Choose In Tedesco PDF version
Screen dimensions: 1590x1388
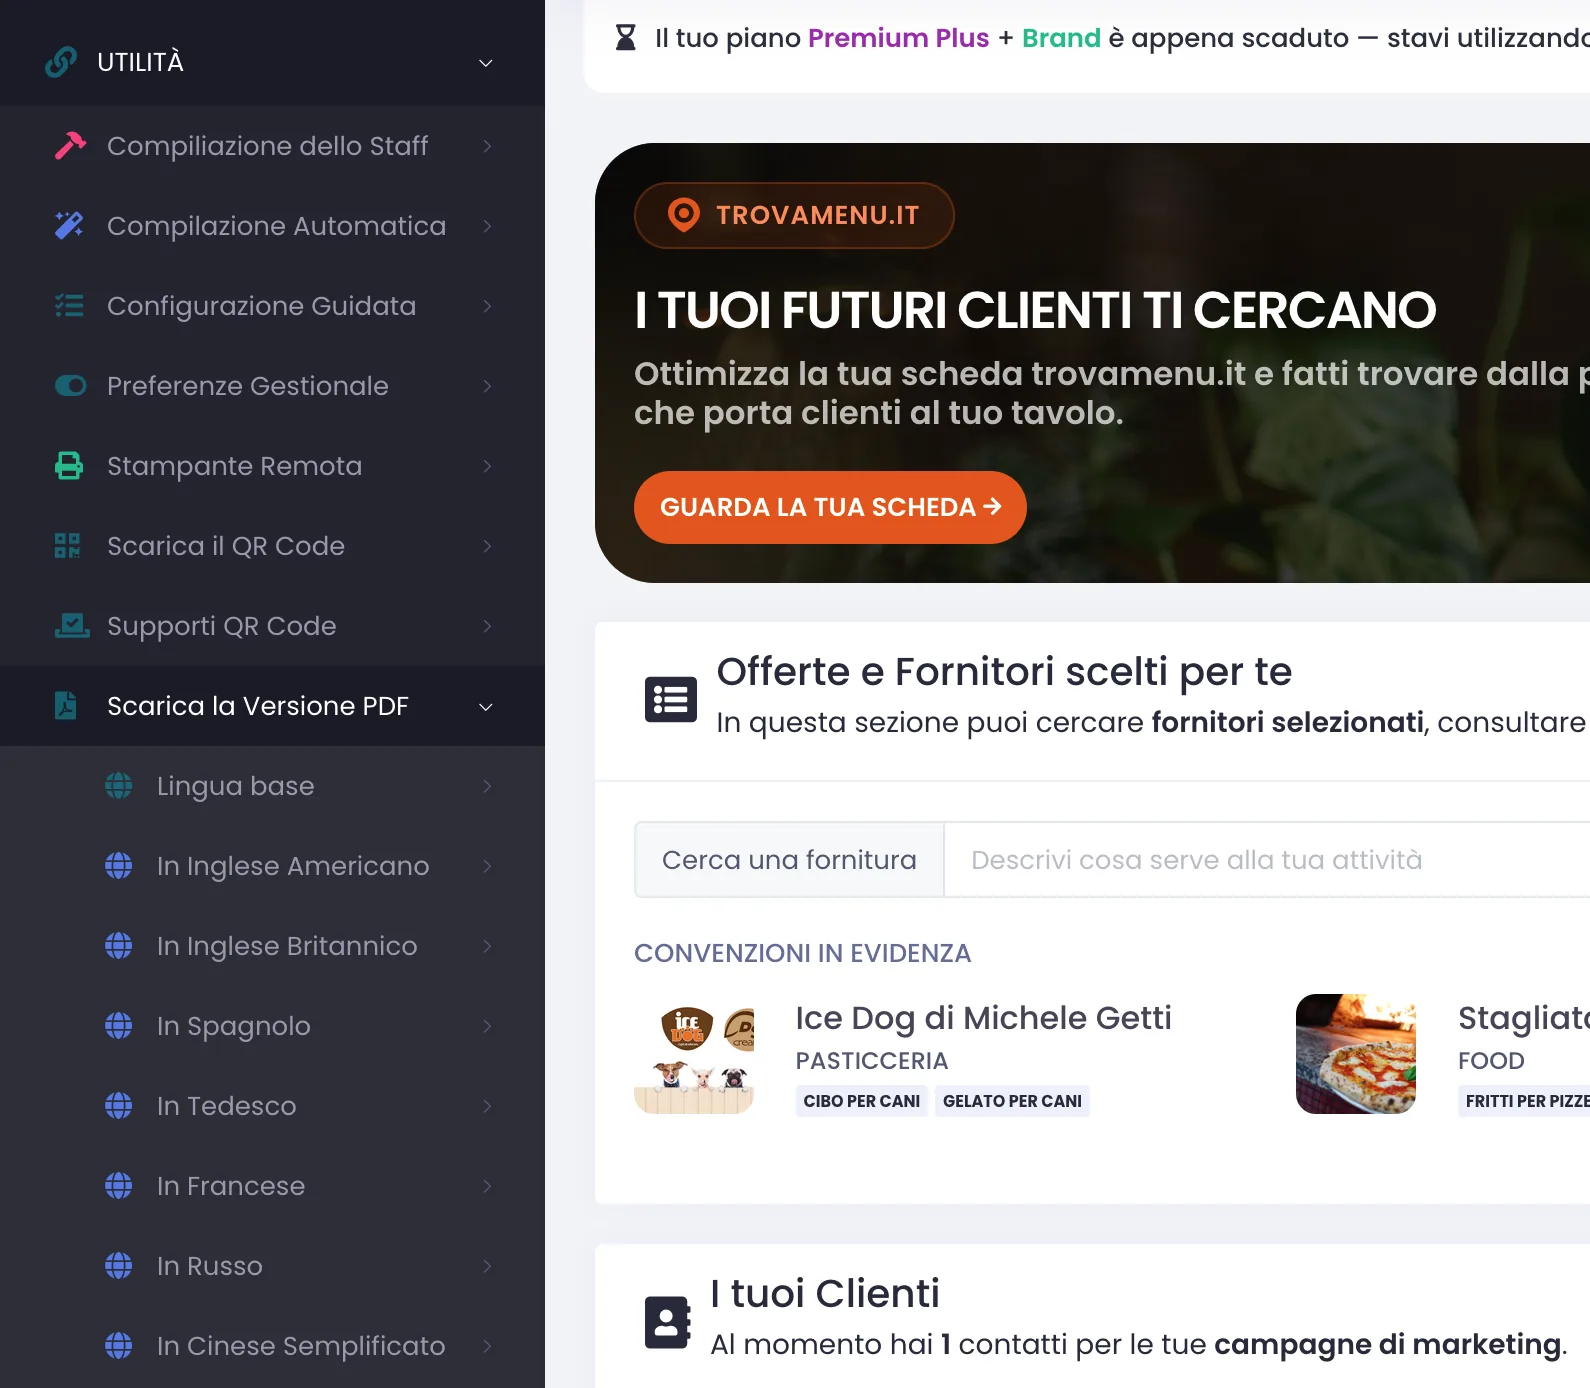tap(272, 1106)
